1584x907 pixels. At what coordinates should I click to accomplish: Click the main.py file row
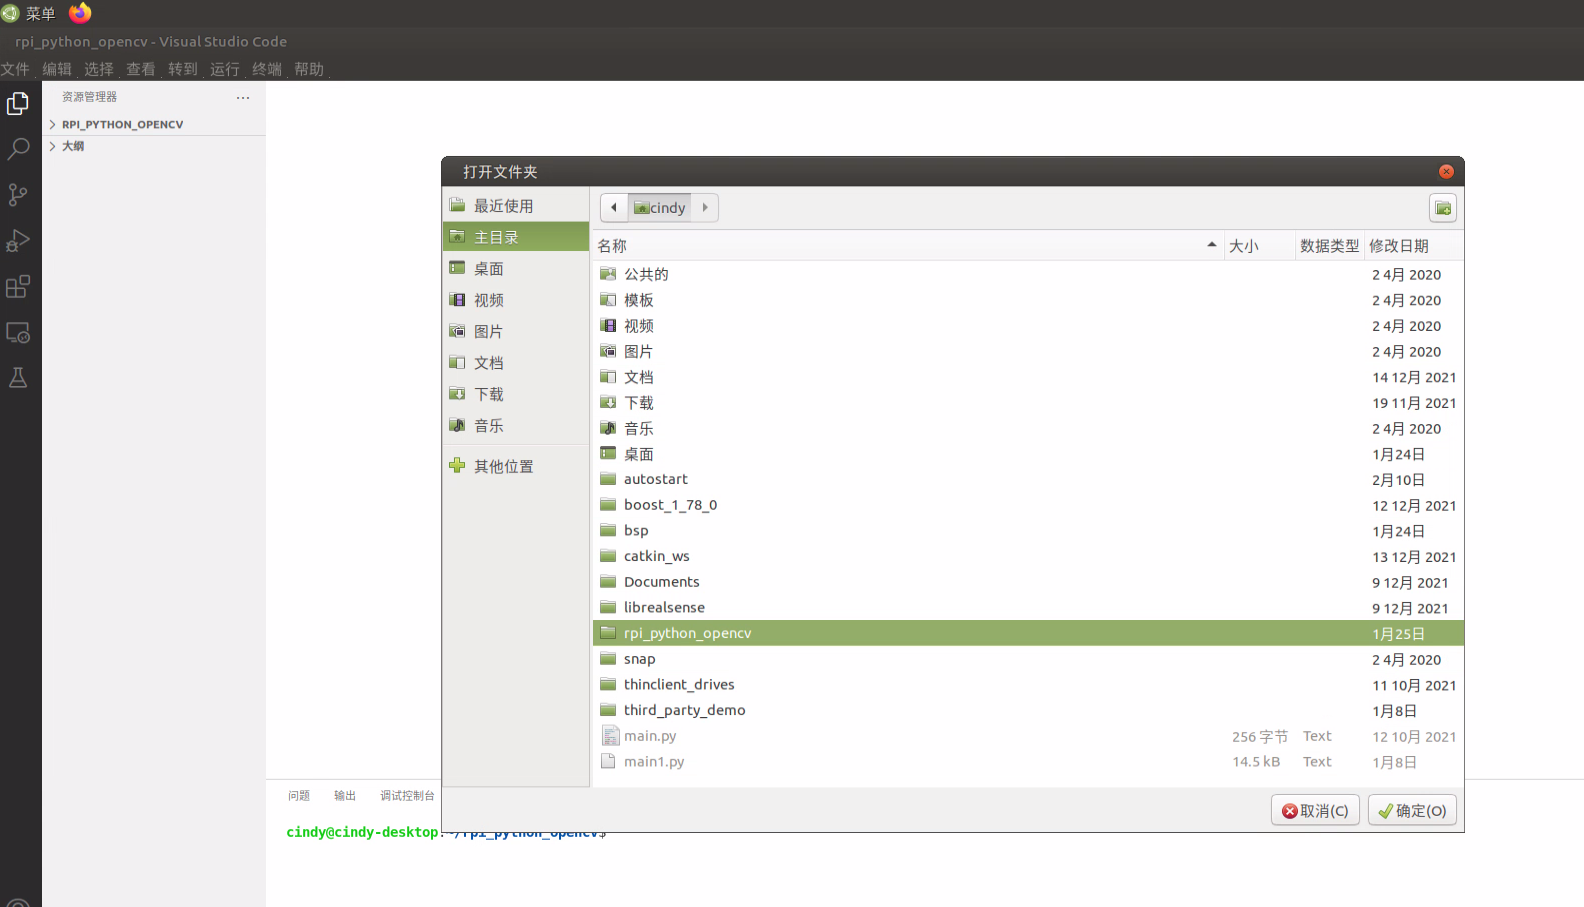pos(1028,736)
